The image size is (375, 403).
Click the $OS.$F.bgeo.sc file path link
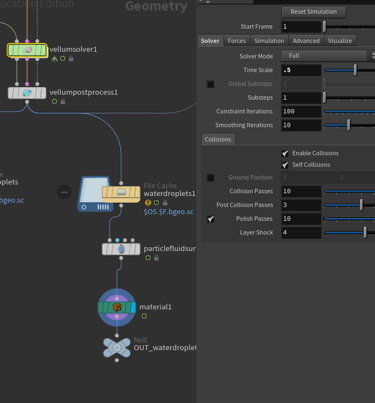(169, 212)
